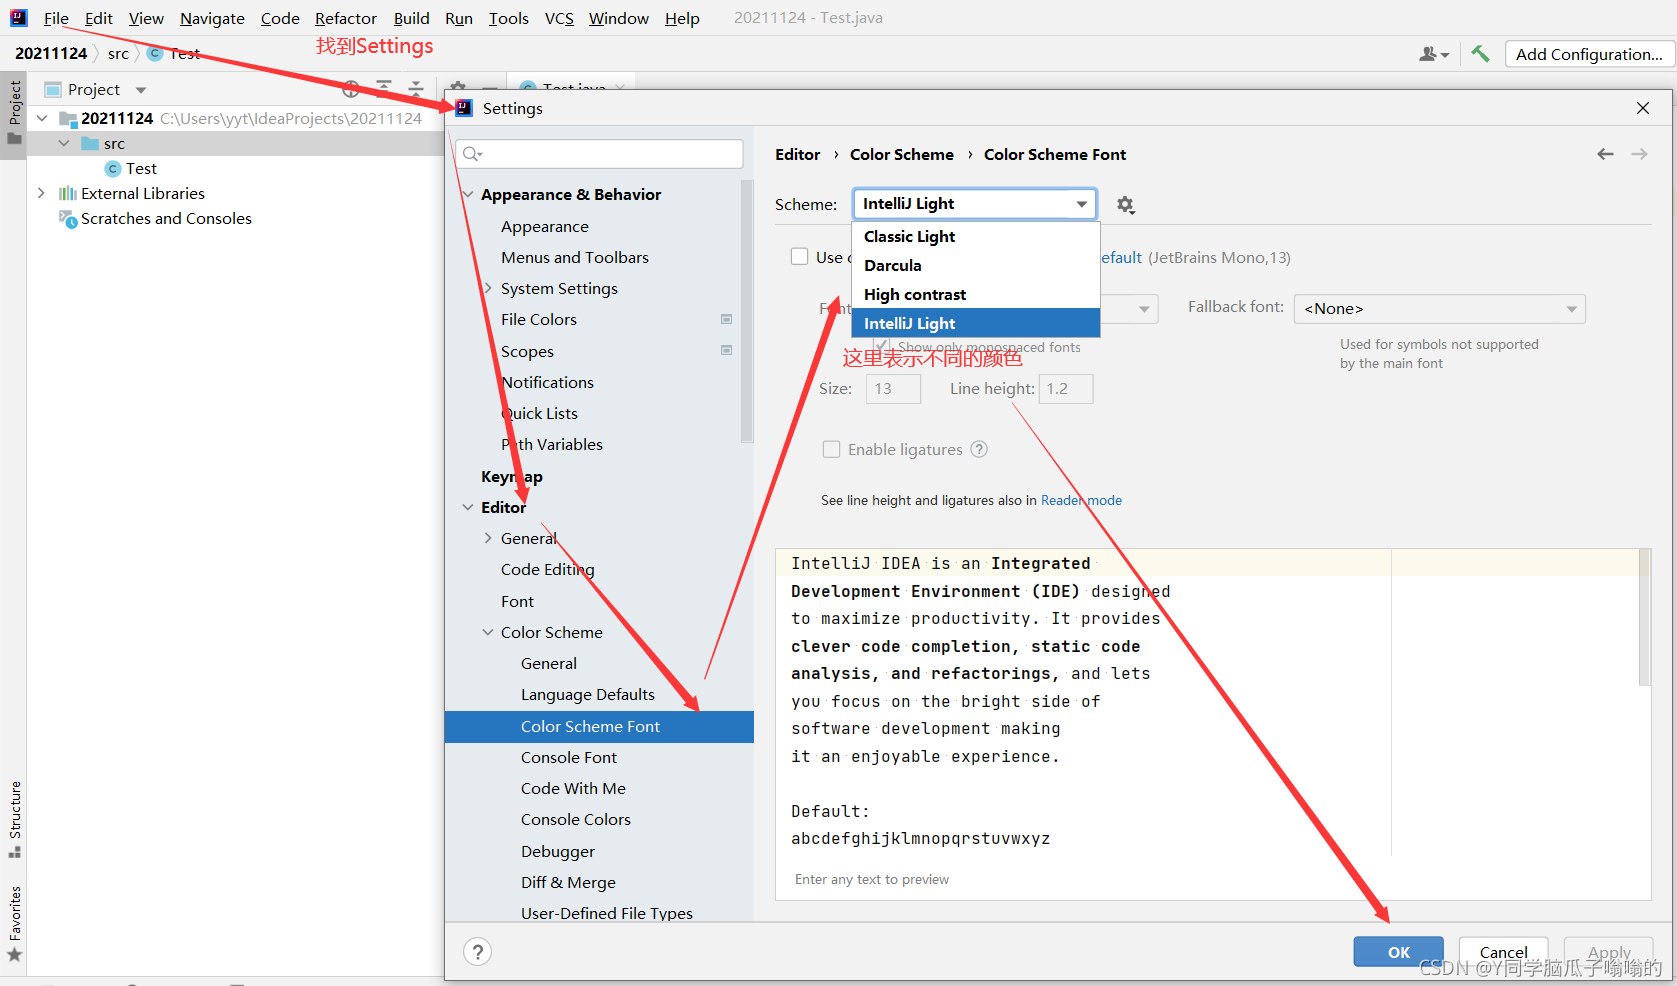This screenshot has width=1677, height=986.
Task: Click the Collapse All icon in Project panel
Action: [416, 89]
